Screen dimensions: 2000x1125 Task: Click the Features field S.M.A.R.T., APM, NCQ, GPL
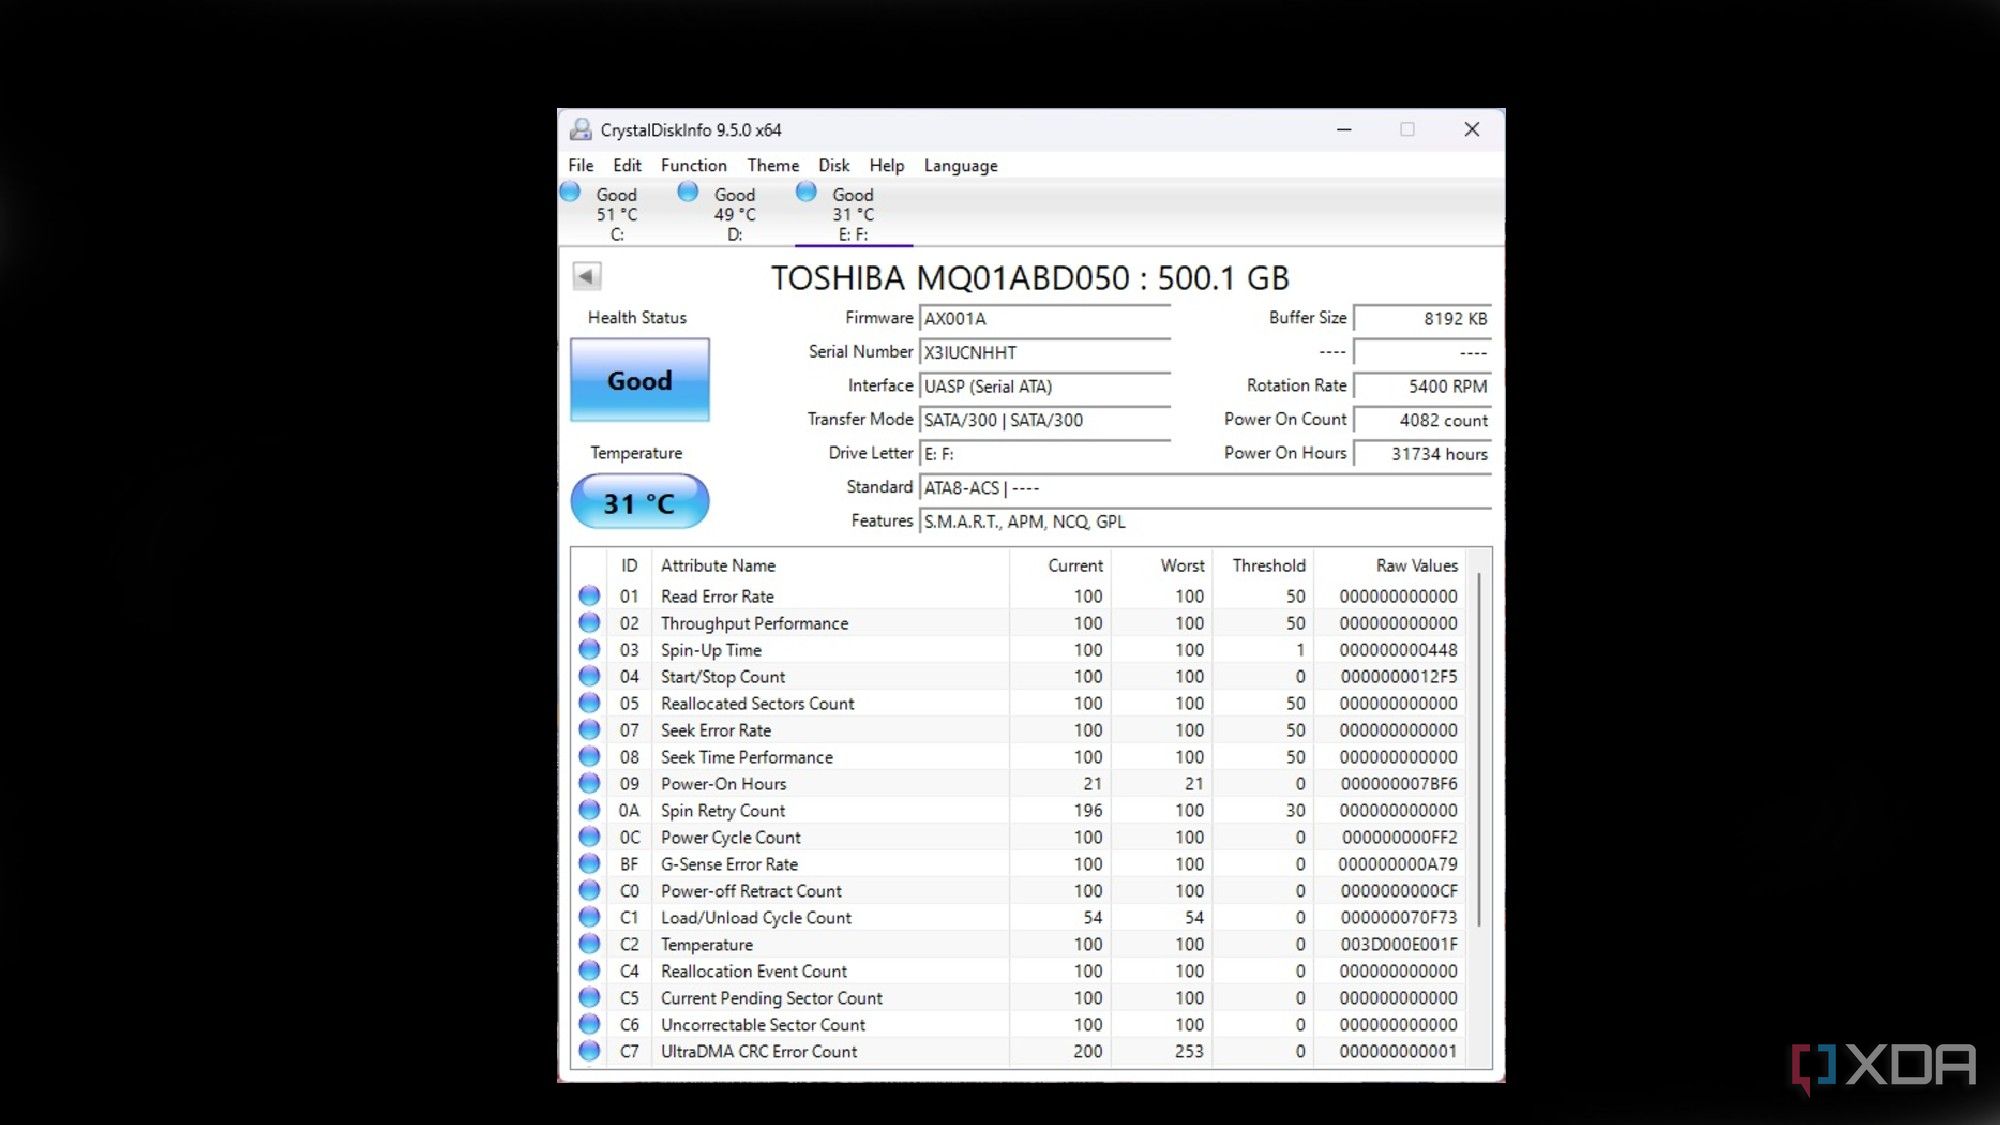pos(1205,522)
